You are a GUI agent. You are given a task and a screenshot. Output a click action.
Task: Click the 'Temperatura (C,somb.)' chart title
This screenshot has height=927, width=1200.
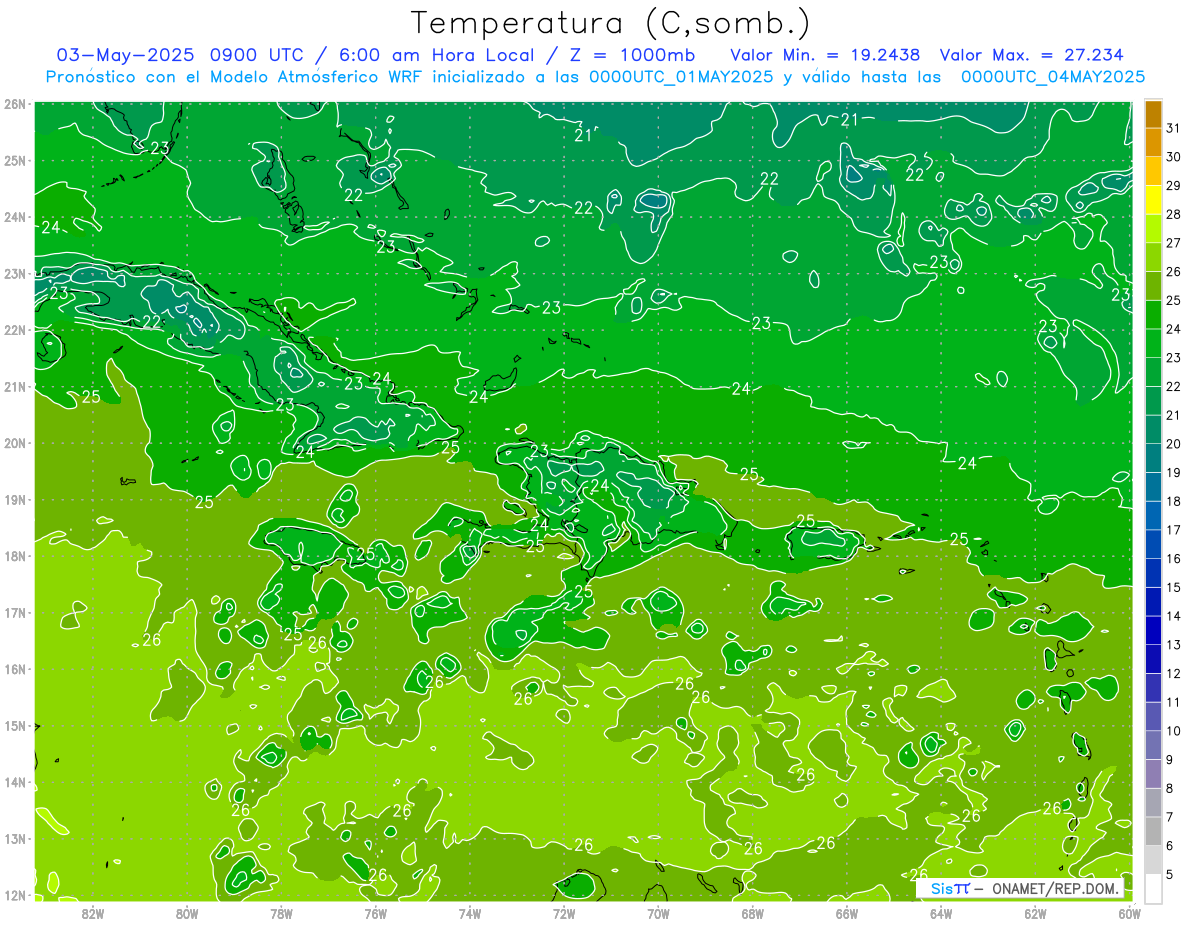tap(610, 23)
